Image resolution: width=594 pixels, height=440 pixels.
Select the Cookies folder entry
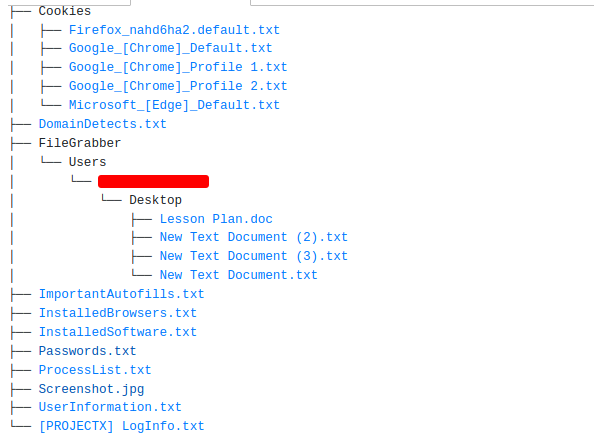coord(65,11)
